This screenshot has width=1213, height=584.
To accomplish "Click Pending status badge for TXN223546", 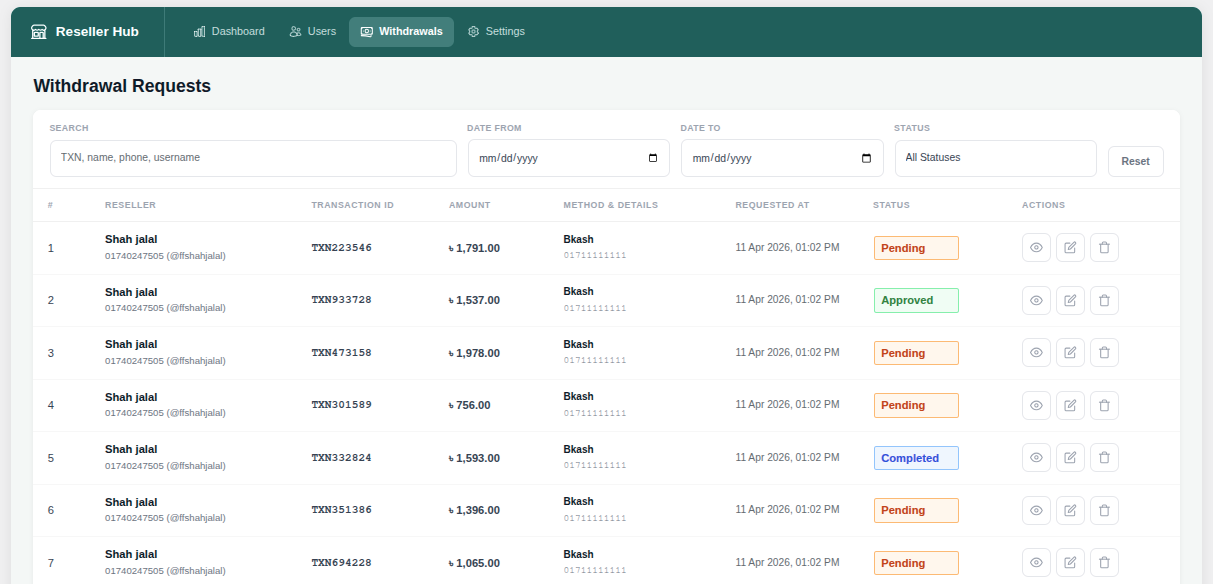I will 916,248.
